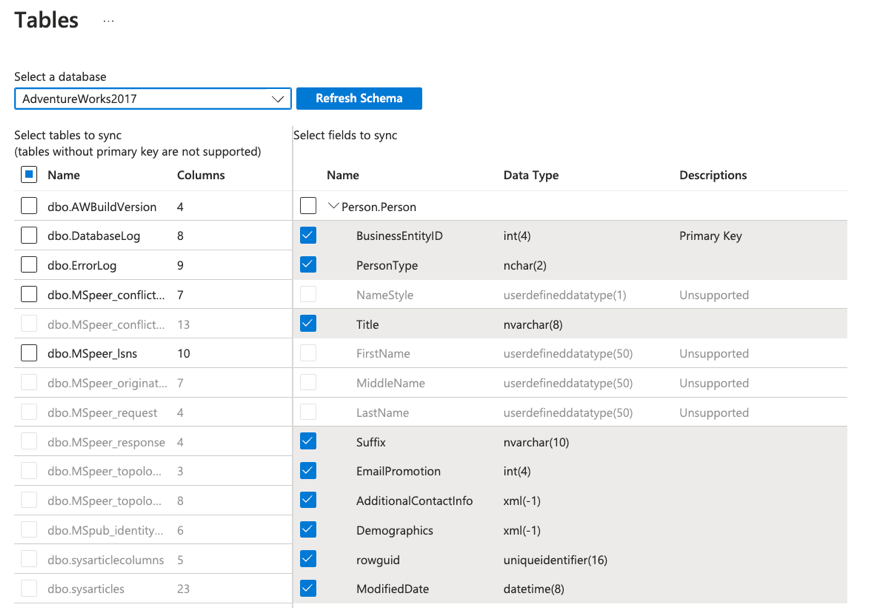Click the dbo.sysarticles row text
Image resolution: width=883 pixels, height=608 pixels.
click(86, 589)
